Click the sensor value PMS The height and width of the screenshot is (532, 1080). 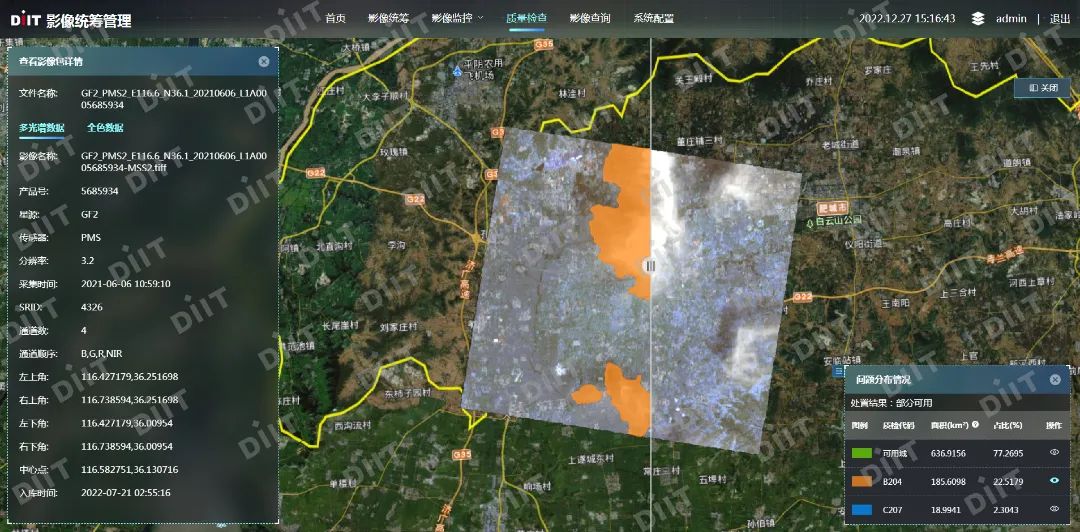coord(91,237)
